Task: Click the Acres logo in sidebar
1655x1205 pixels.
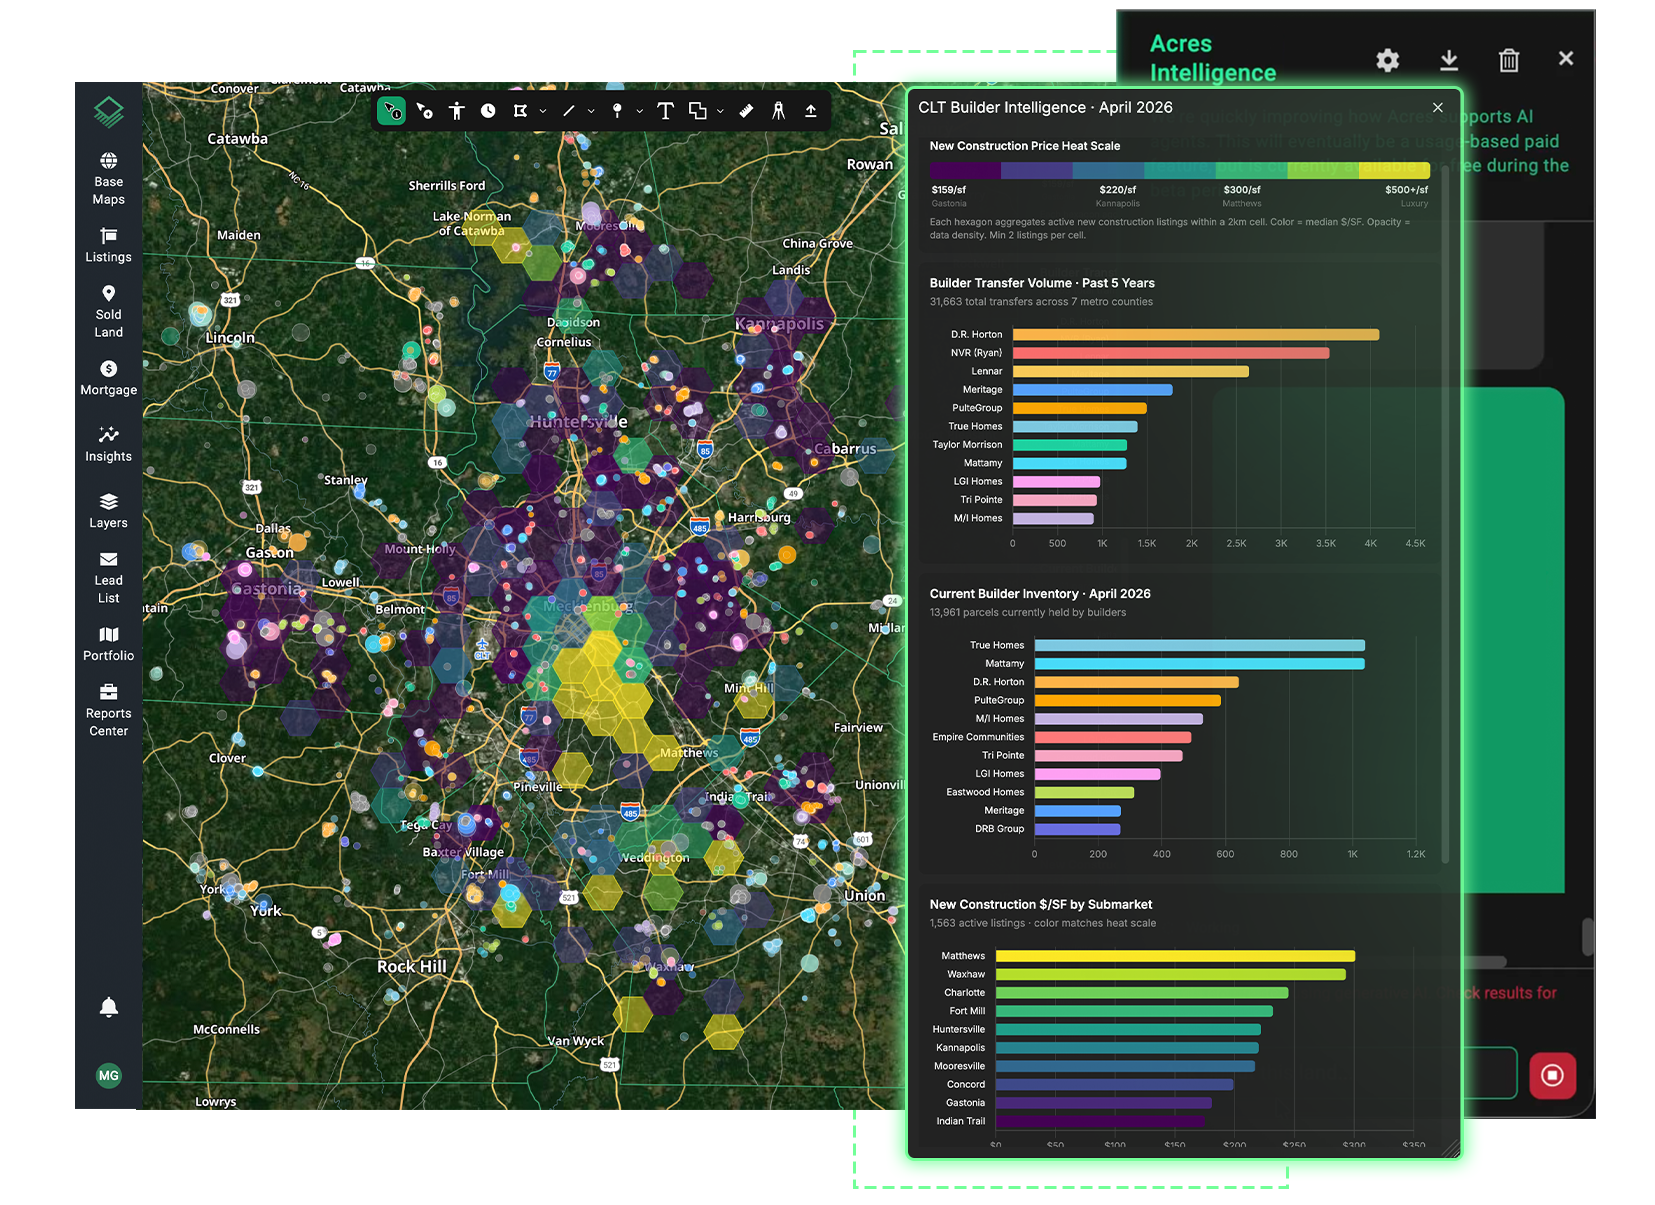Action: tap(108, 112)
